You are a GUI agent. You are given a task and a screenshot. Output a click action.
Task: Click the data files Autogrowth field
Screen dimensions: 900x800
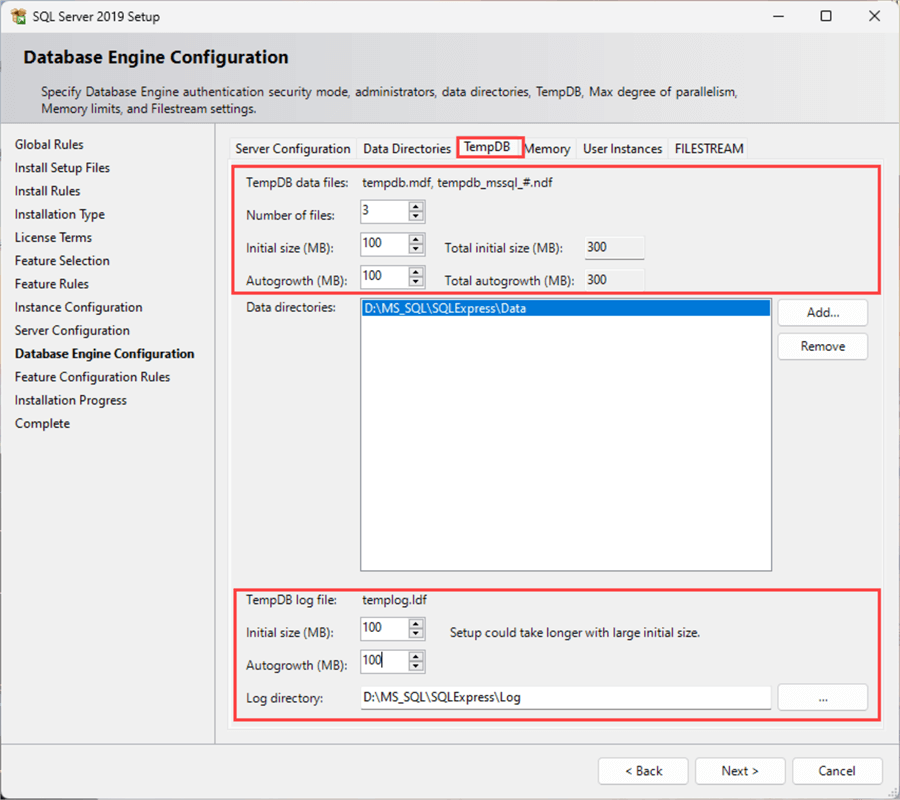385,277
